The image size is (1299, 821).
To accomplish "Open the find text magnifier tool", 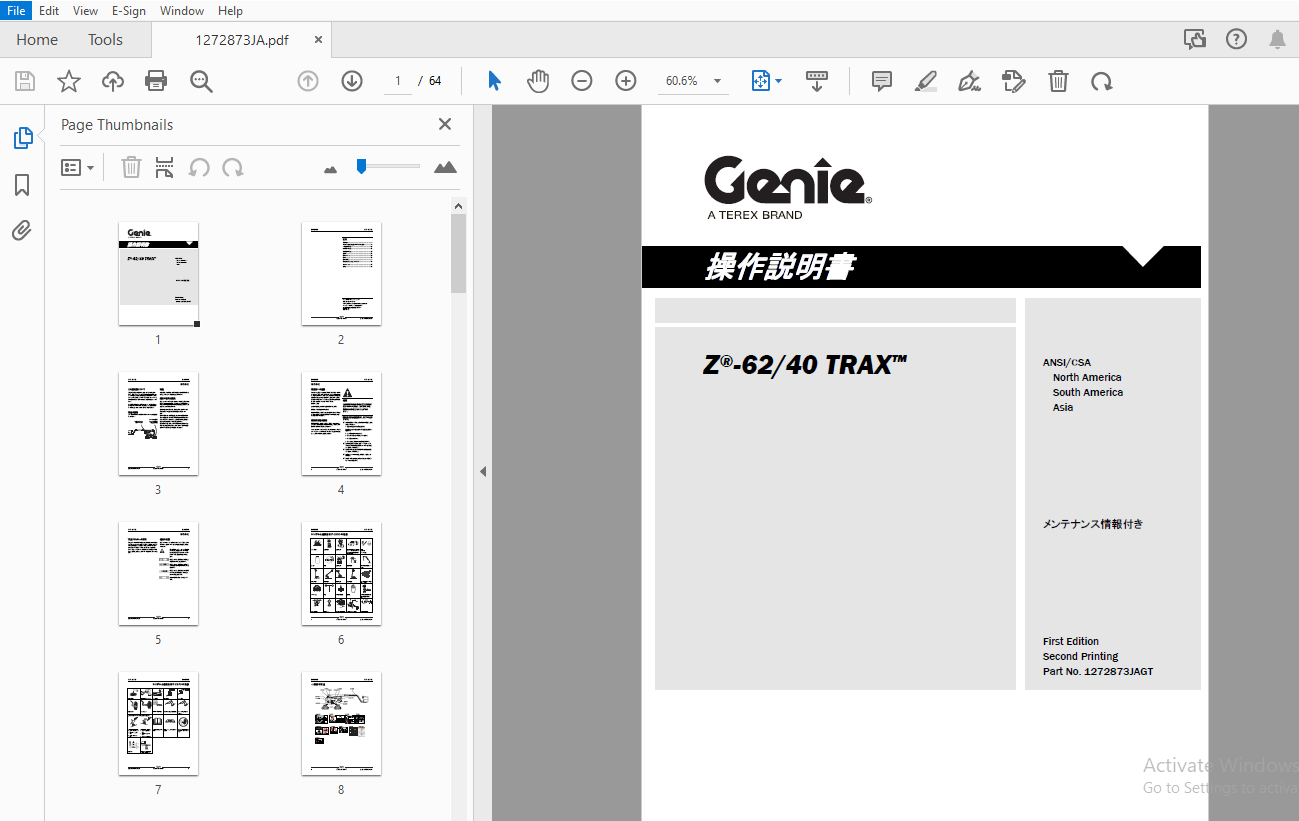I will click(202, 81).
